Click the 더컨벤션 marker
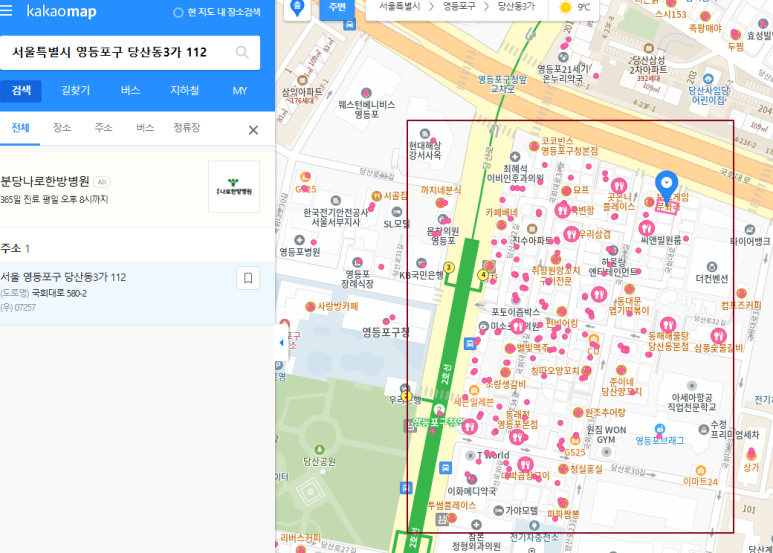This screenshot has width=773, height=553. 711,267
